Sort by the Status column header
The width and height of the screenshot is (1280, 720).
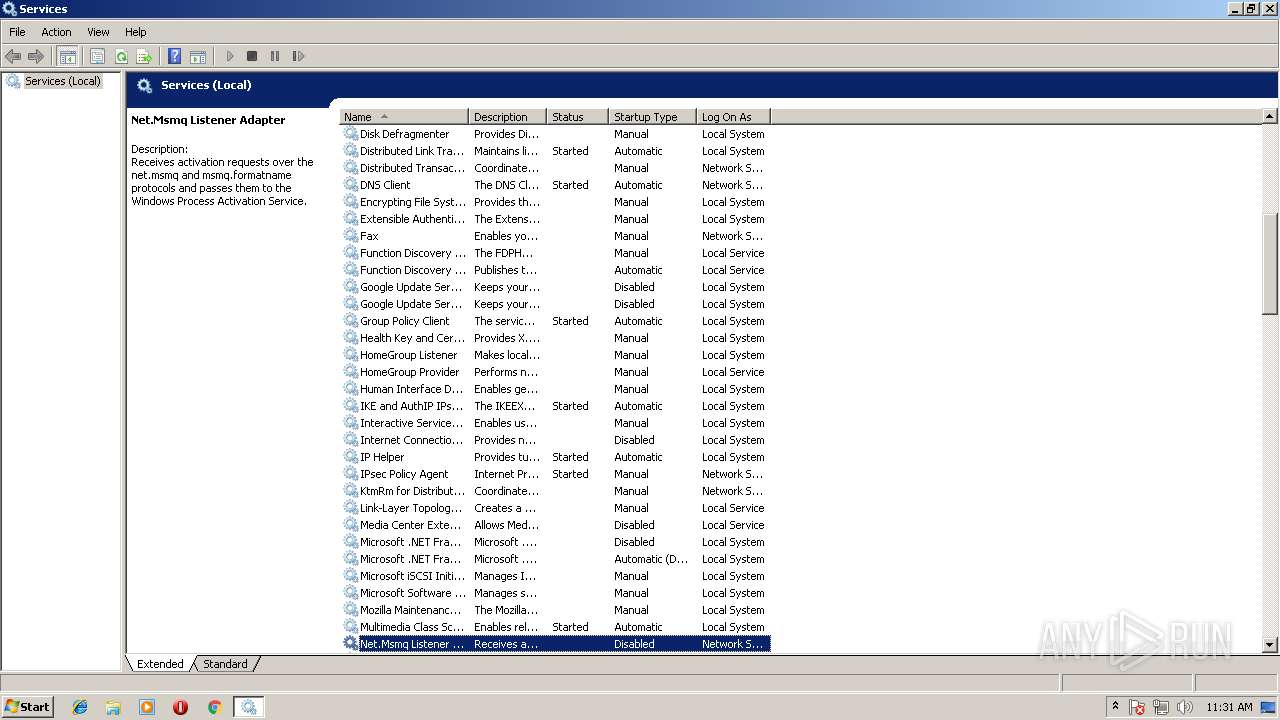point(577,117)
